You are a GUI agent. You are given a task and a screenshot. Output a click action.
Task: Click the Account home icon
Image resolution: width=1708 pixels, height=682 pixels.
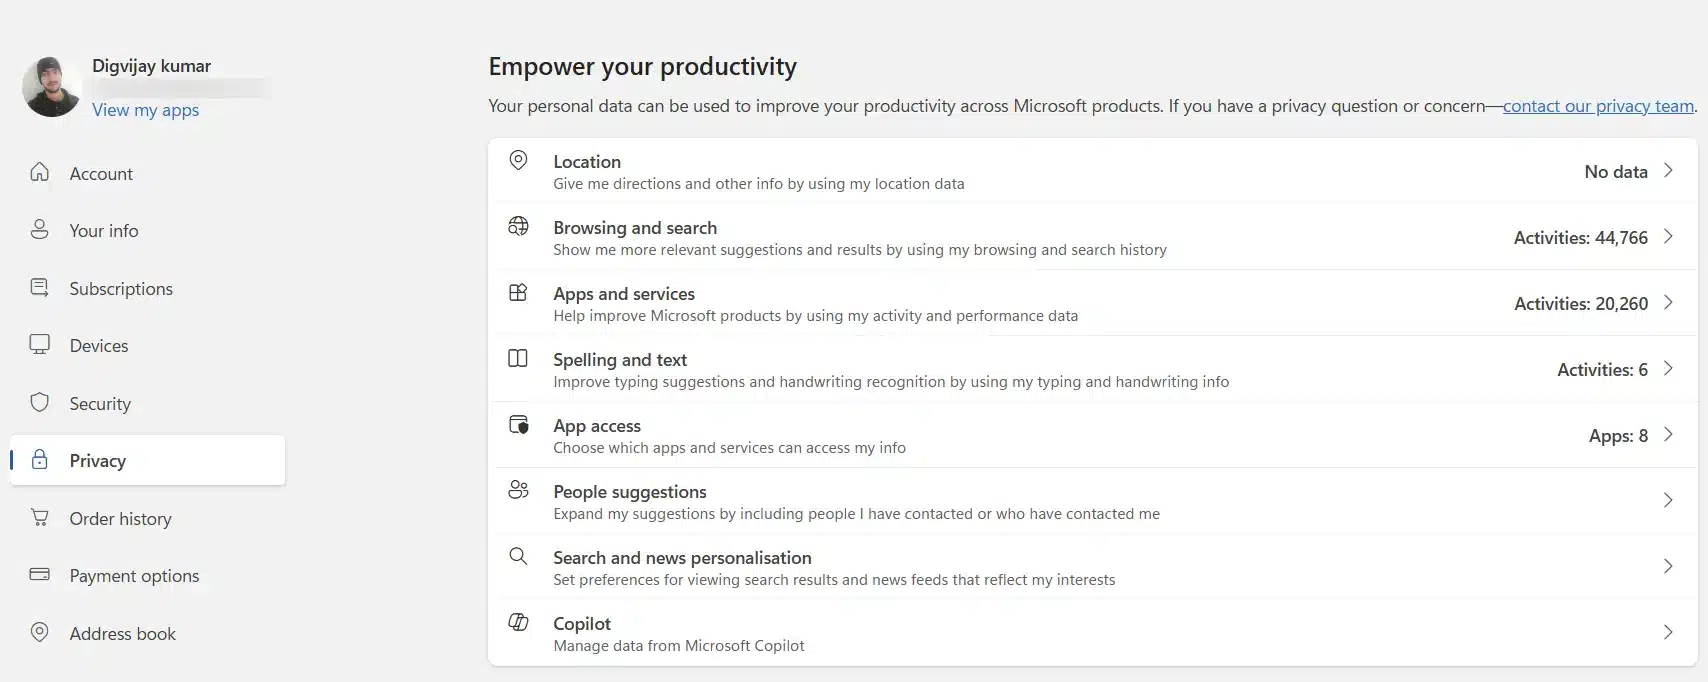click(39, 172)
